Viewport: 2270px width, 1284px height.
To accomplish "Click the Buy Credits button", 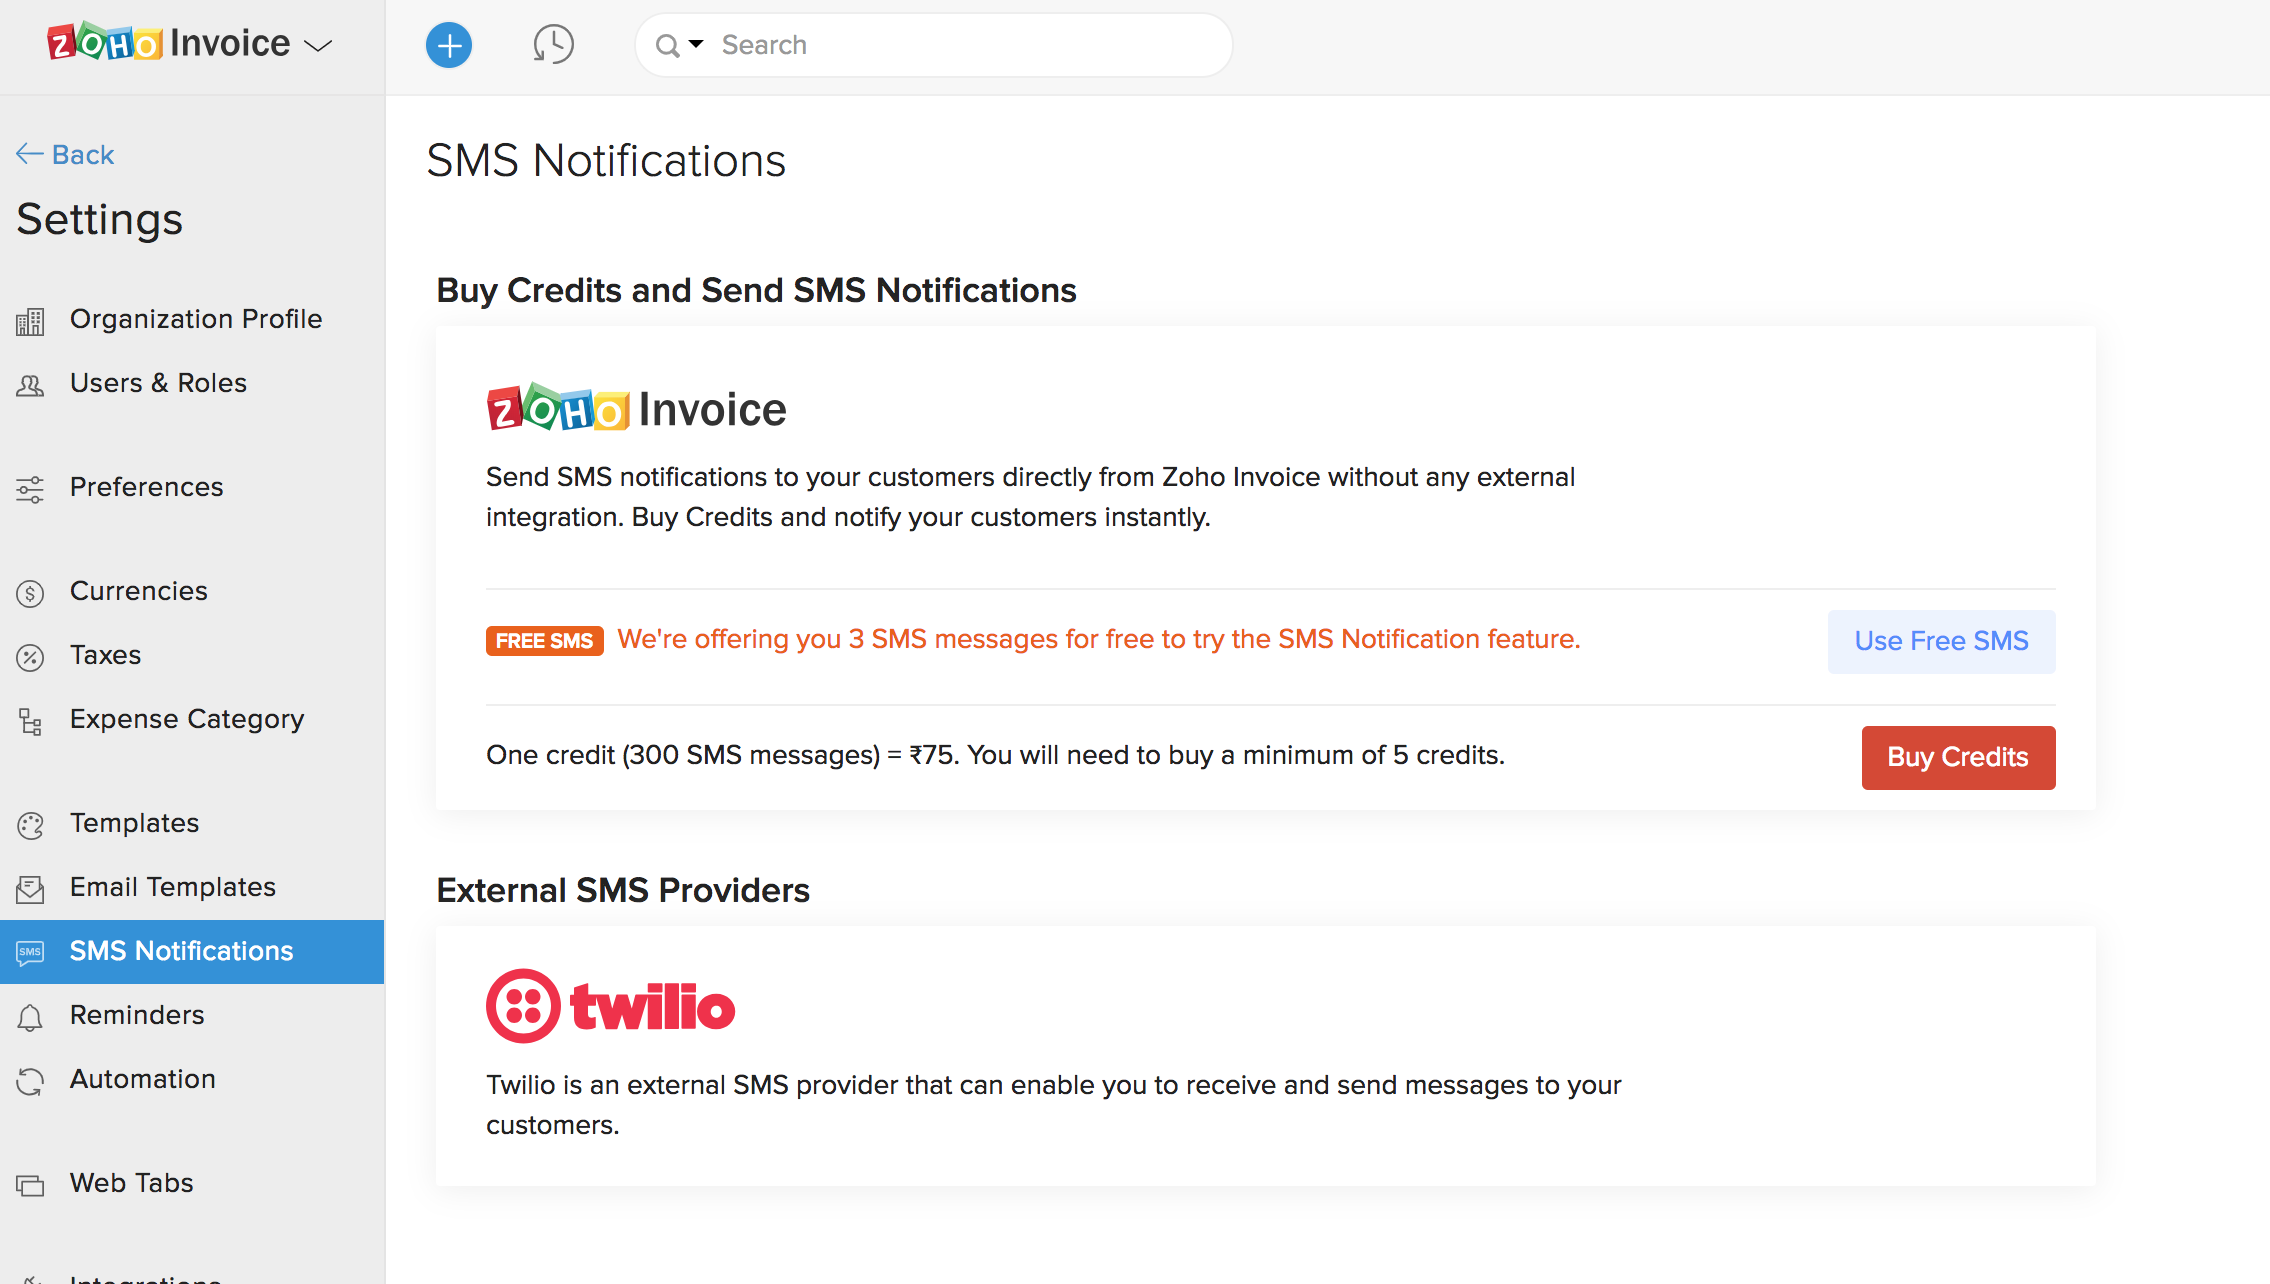I will [x=1957, y=757].
